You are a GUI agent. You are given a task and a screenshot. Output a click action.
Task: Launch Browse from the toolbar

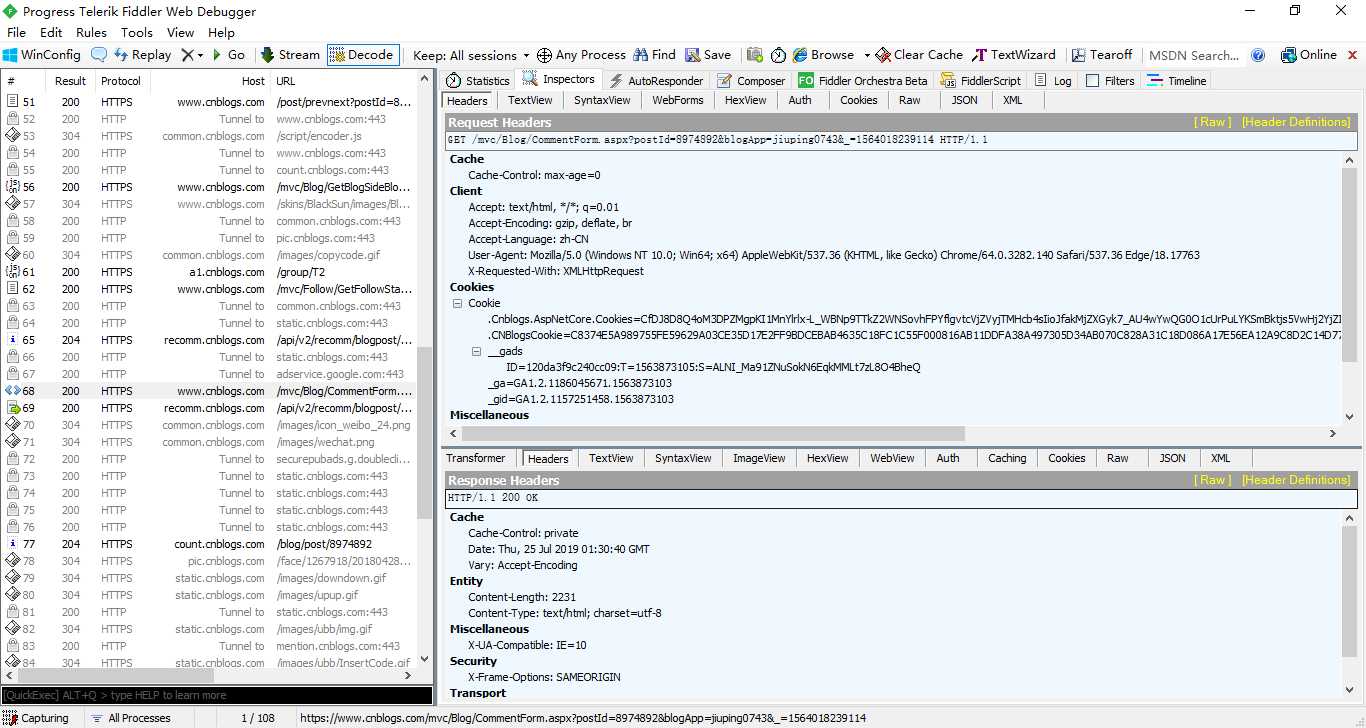823,55
